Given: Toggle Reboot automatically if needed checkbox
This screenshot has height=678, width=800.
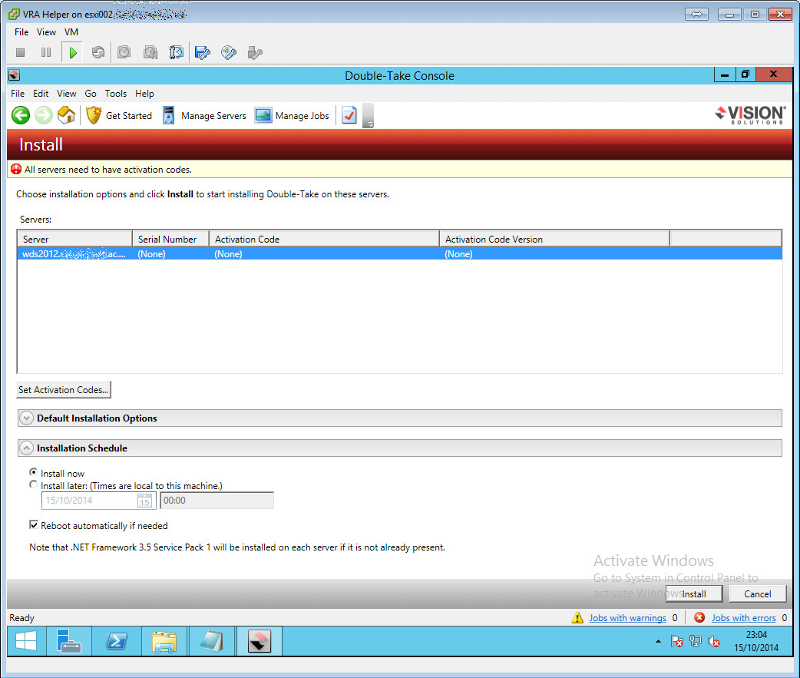Looking at the screenshot, I should tap(34, 525).
